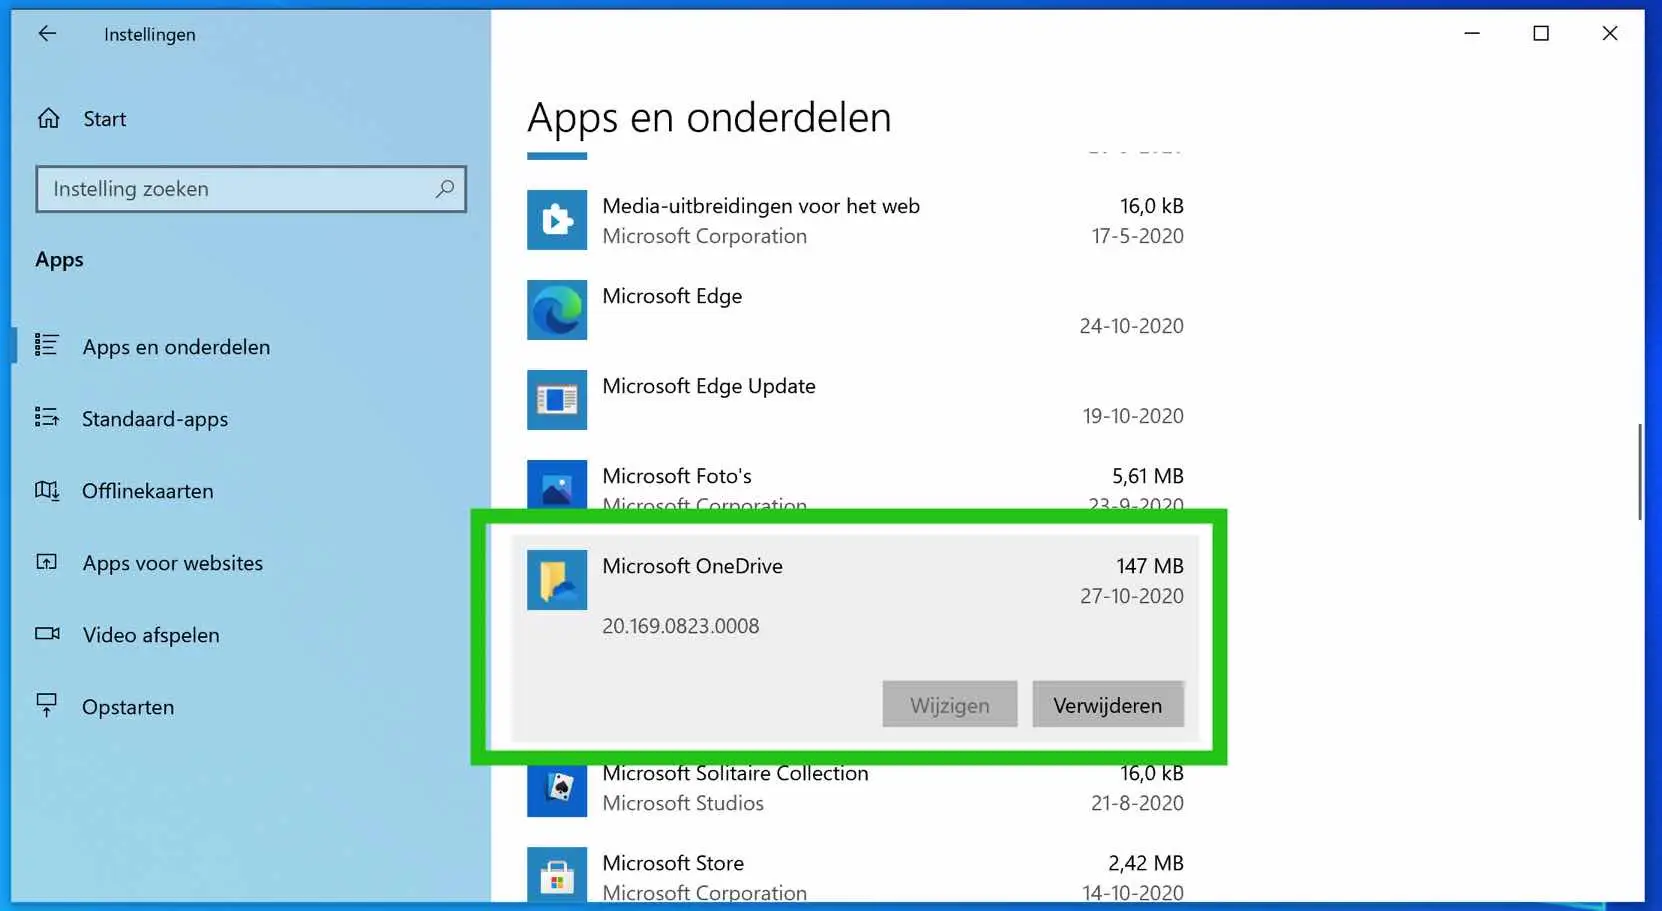
Task: Go to the Start settings page
Action: pyautogui.click(x=105, y=119)
